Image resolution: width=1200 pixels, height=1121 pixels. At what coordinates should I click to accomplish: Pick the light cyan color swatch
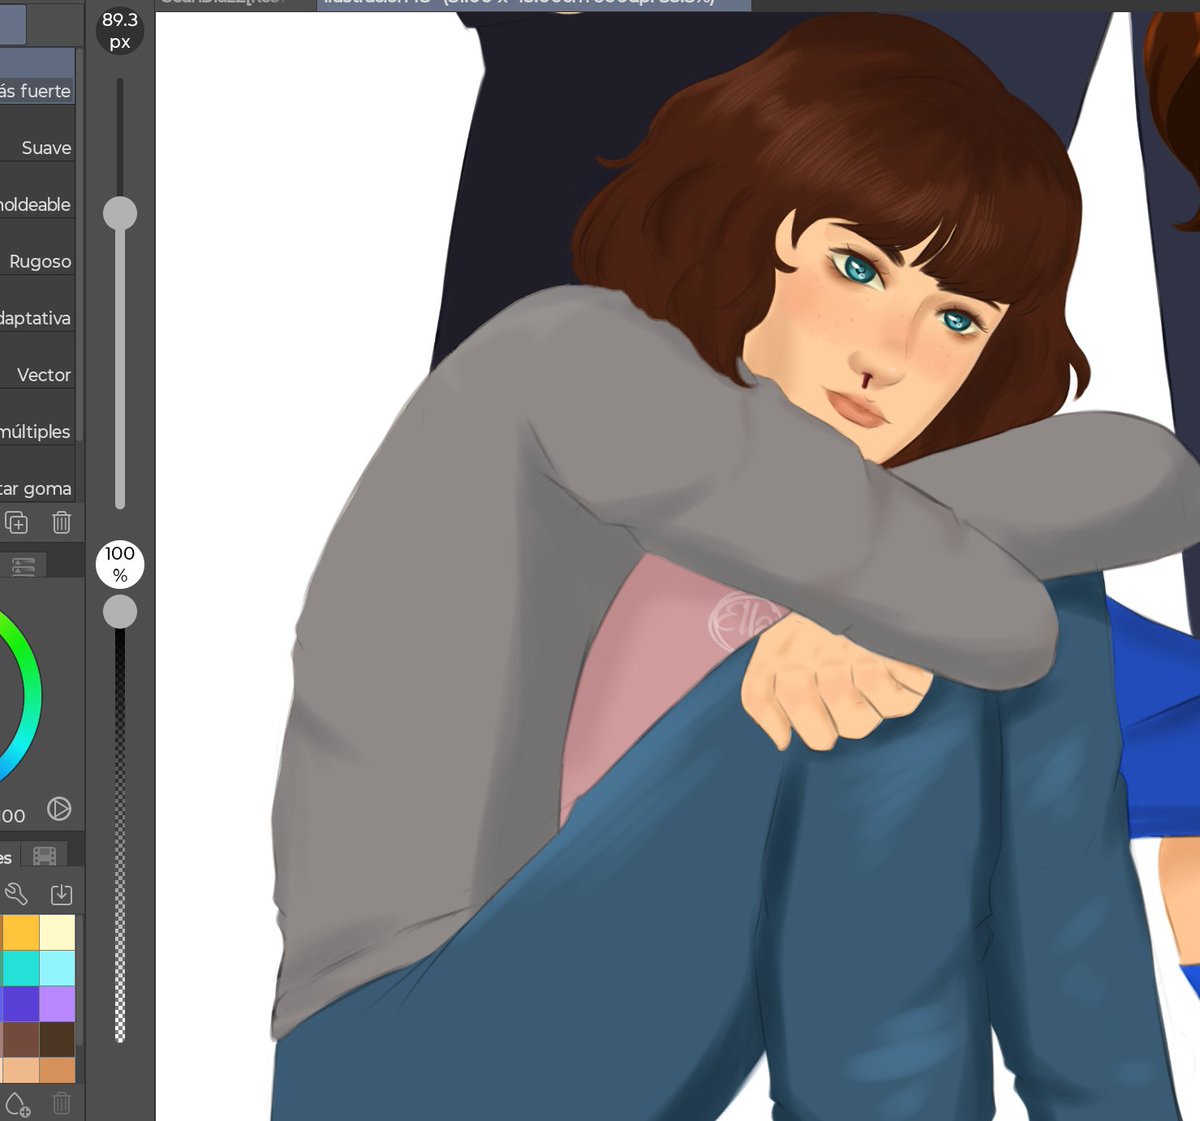57,968
